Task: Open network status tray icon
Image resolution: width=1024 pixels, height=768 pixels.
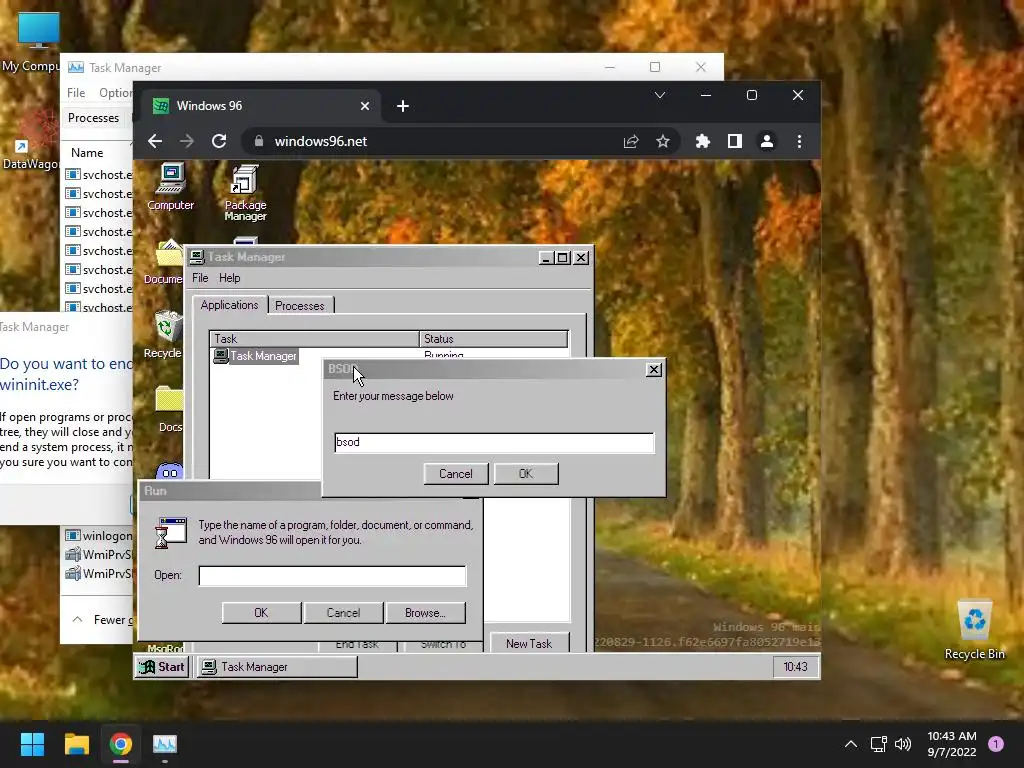Action: (878, 744)
